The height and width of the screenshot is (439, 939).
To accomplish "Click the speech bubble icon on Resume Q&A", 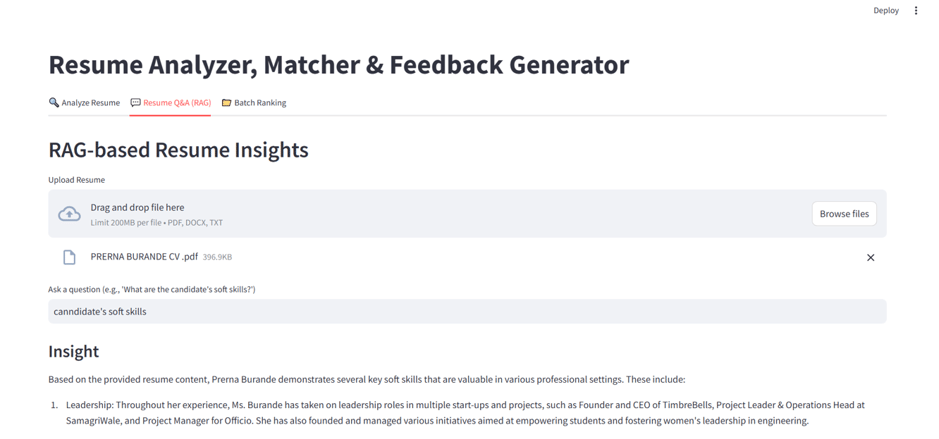I will 135,102.
